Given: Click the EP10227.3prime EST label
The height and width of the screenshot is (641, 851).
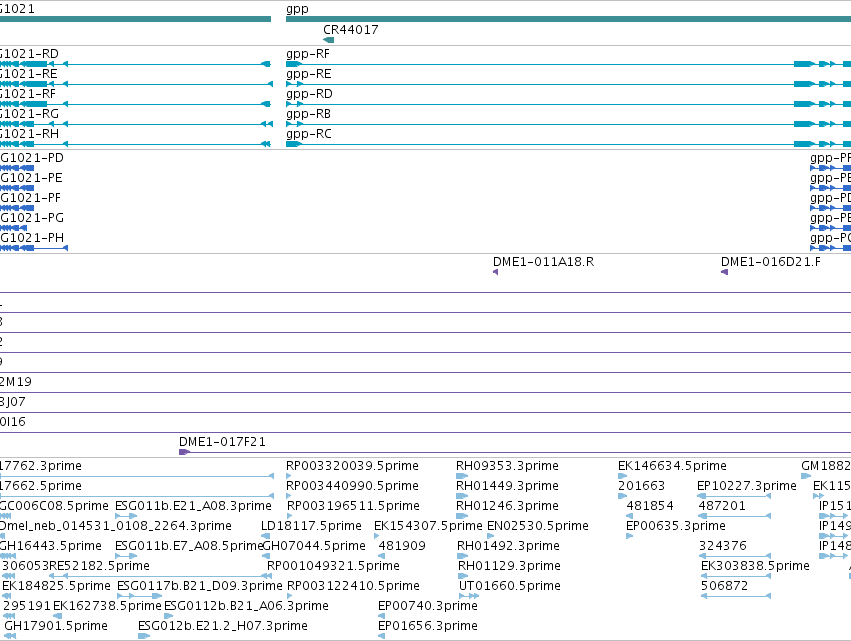Looking at the screenshot, I should pos(746,486).
